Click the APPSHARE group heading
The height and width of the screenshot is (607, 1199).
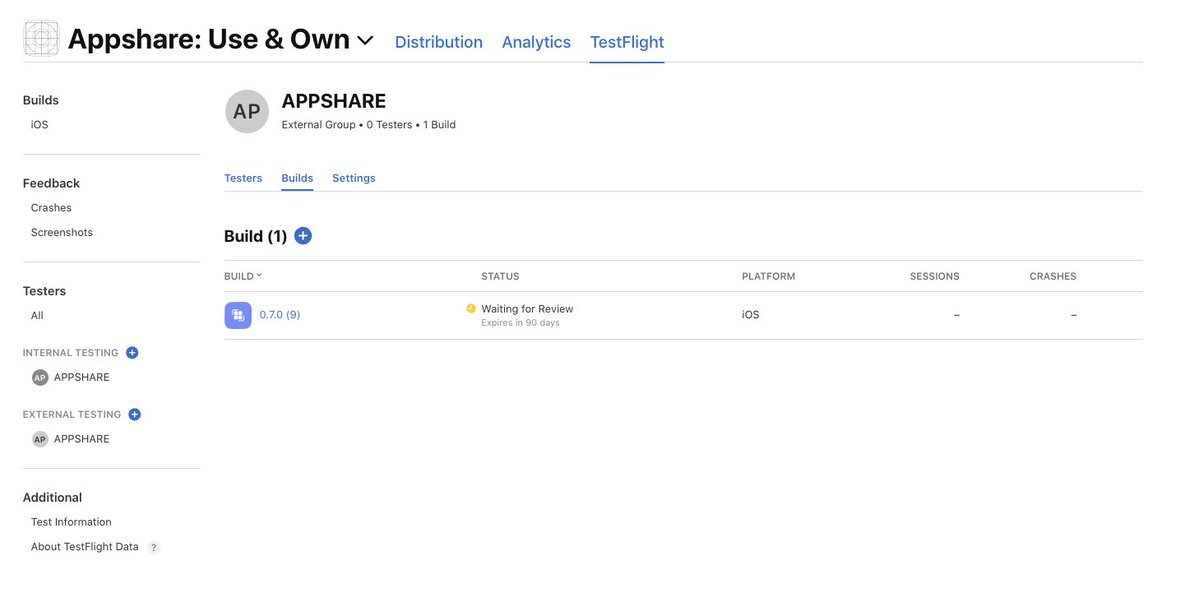pos(334,101)
